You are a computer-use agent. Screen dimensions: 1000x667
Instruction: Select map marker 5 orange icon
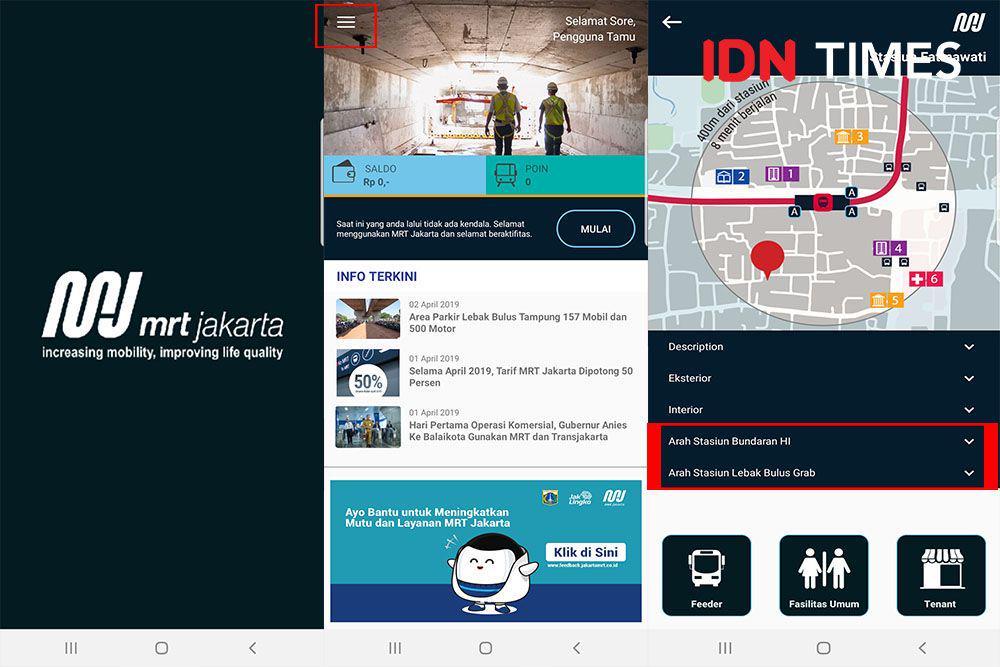[886, 300]
